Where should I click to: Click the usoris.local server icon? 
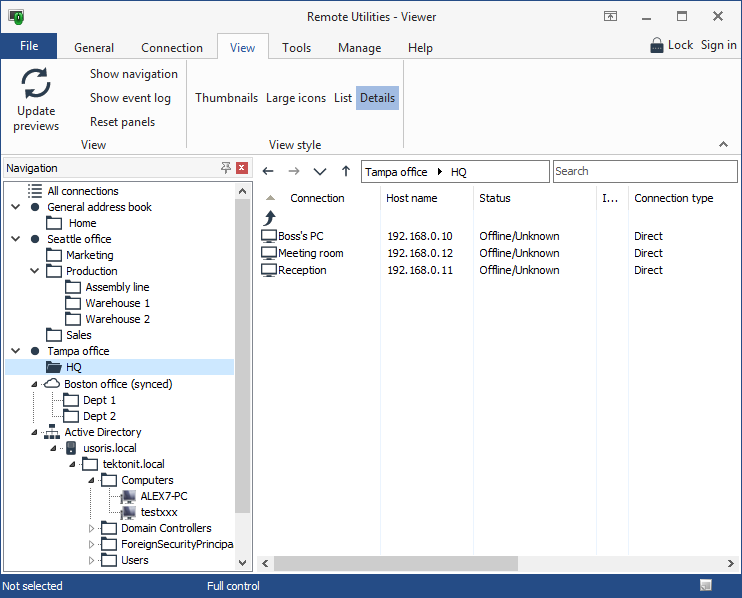(71, 448)
